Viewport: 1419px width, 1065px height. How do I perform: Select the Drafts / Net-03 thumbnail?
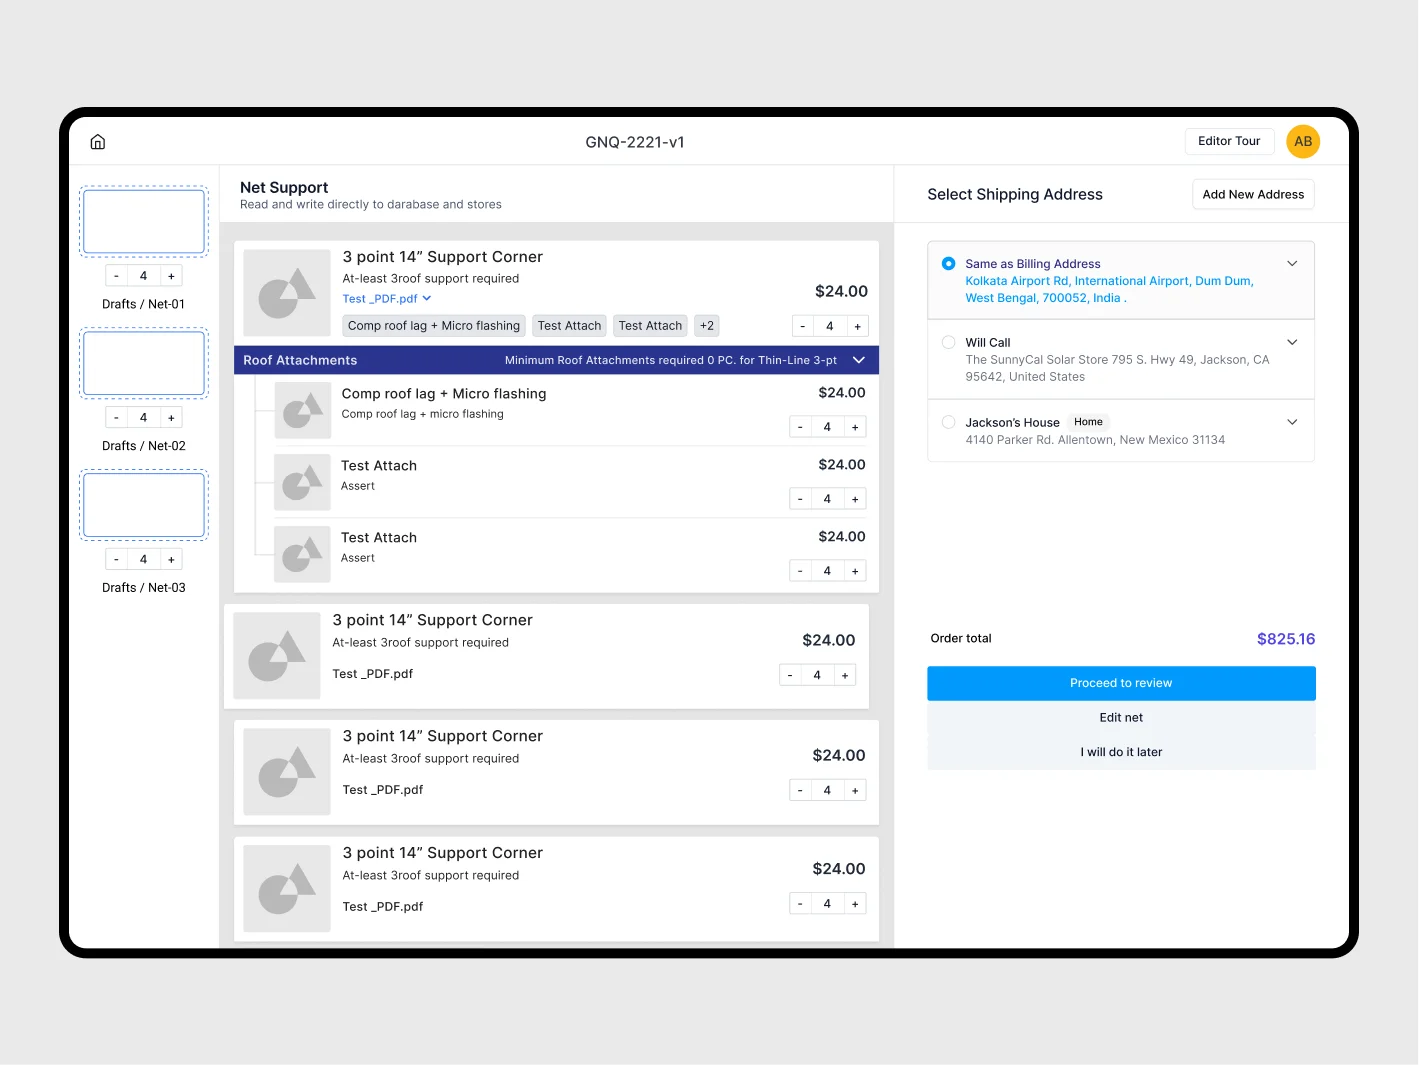pos(144,505)
